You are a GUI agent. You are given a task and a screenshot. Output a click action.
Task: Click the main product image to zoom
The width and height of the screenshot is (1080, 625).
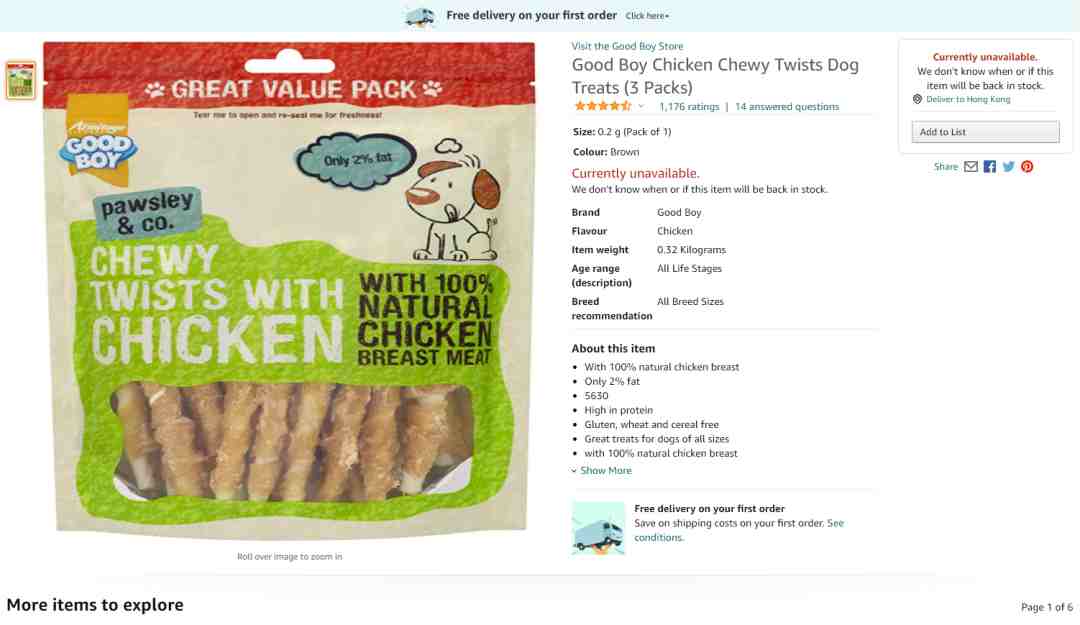pos(289,291)
